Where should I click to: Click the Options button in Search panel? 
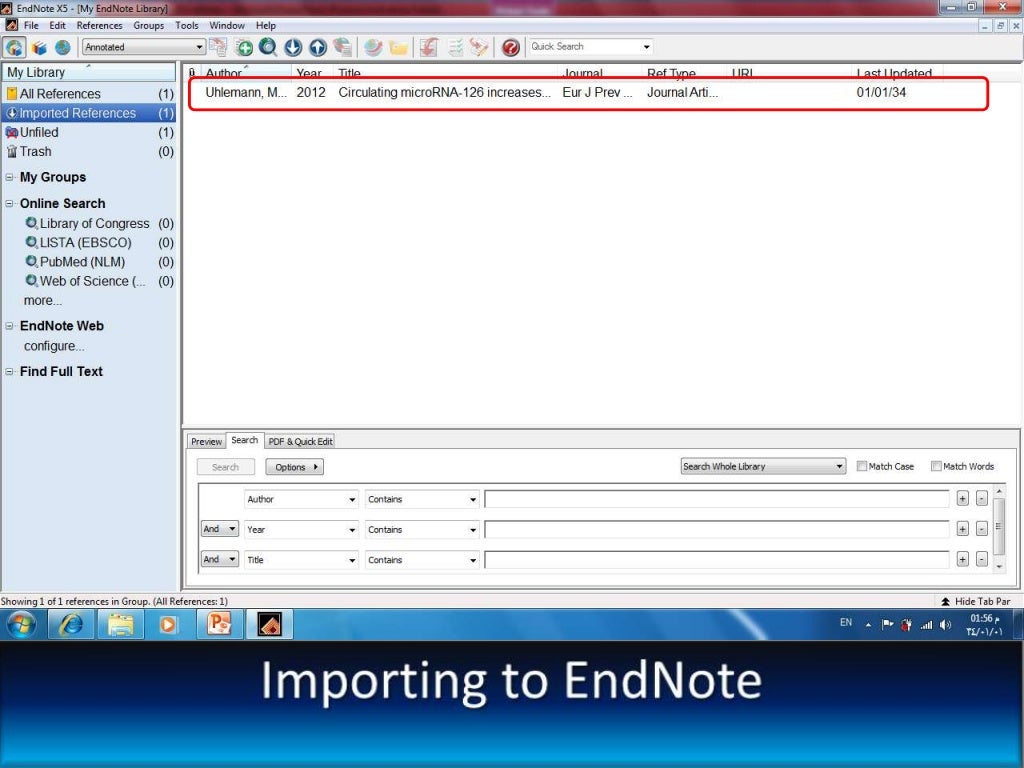click(295, 467)
